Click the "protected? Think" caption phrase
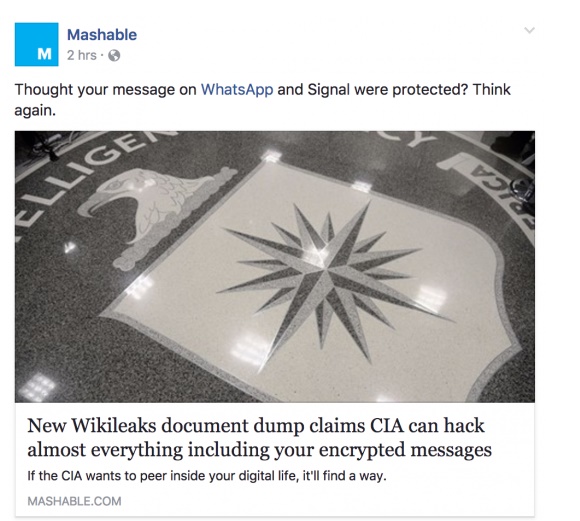Viewport: 580px width, 521px height. click(x=451, y=90)
